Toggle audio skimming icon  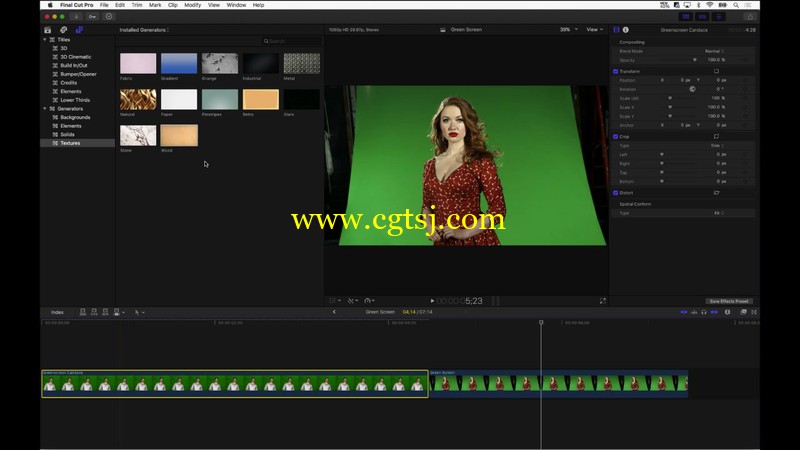click(x=694, y=312)
